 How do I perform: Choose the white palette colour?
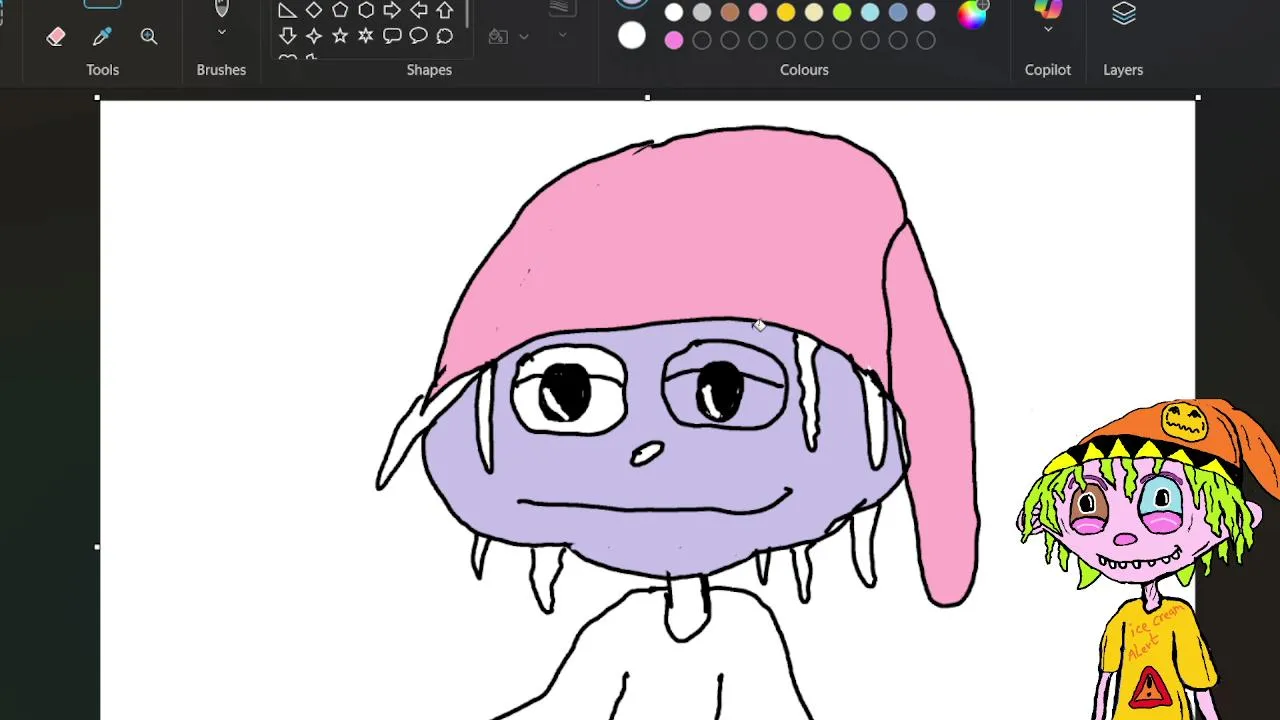click(674, 12)
